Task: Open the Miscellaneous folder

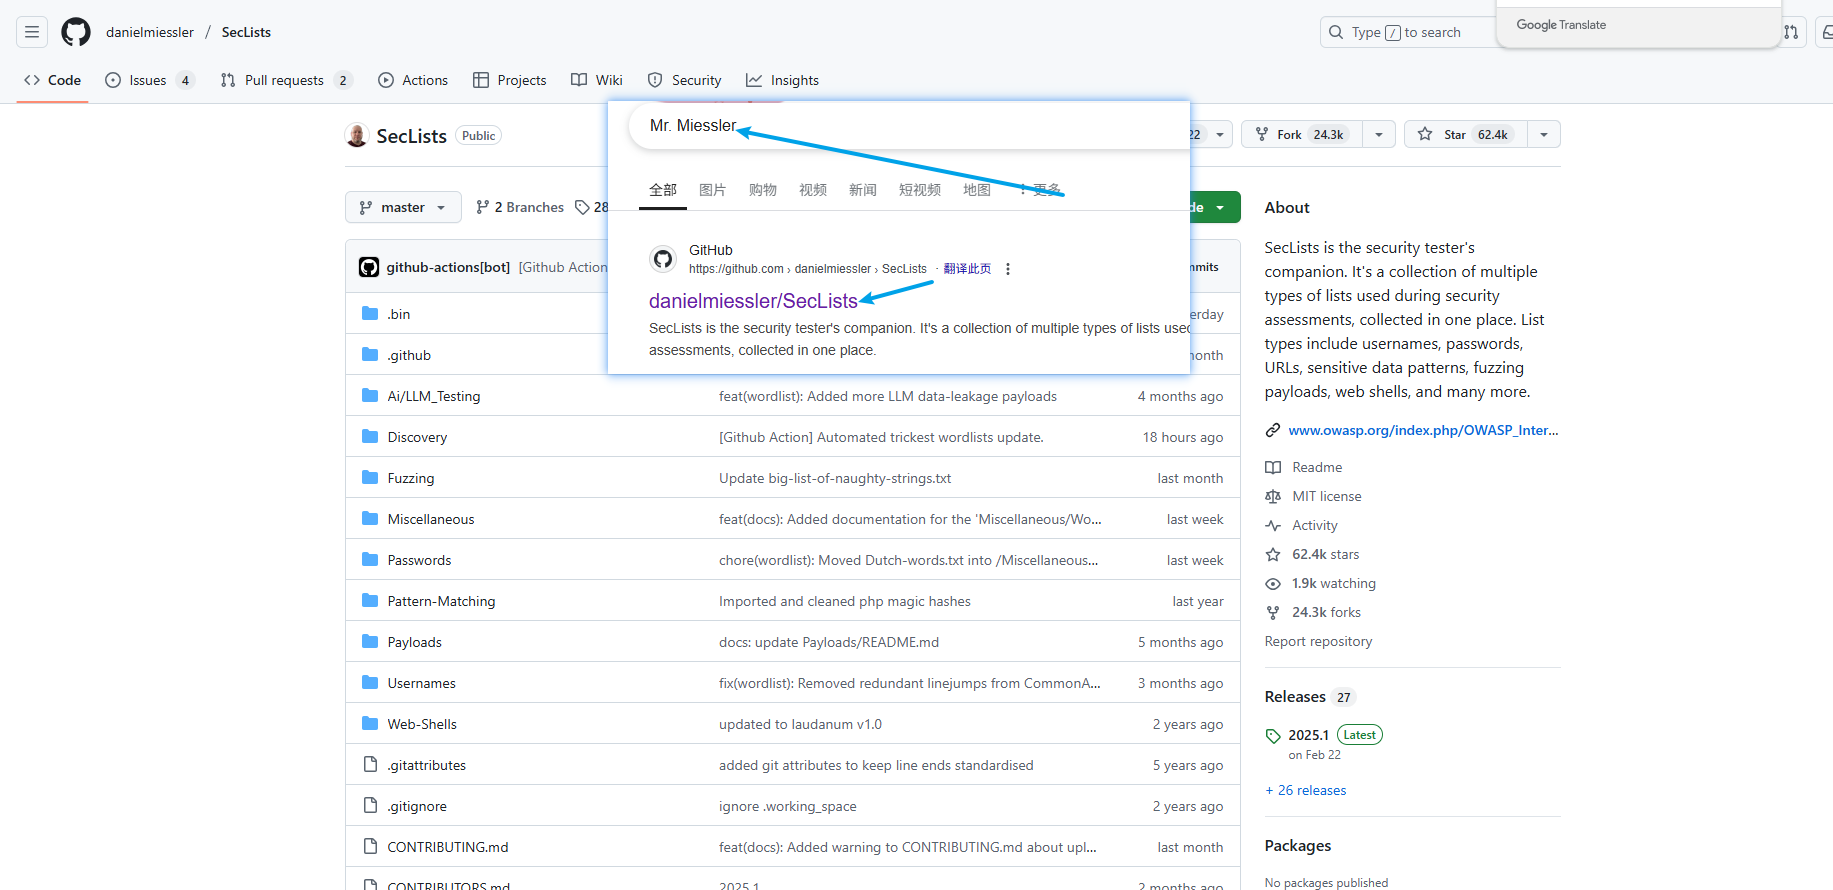Action: (431, 519)
